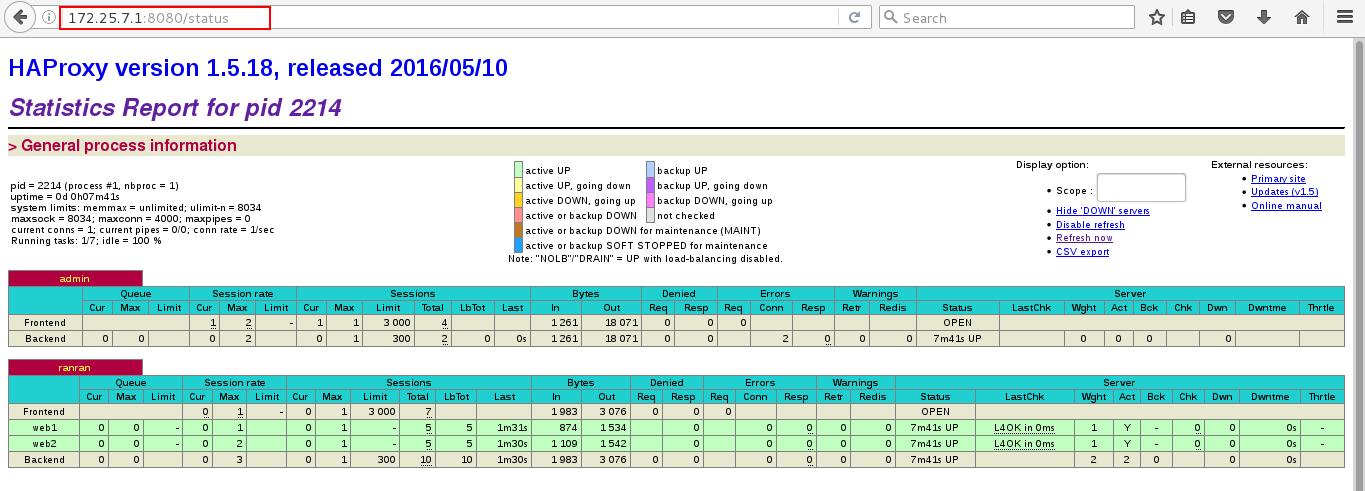This screenshot has height=491, width=1365.
Task: Click the HAProxy version 1.5.18 heading
Action: tap(258, 68)
